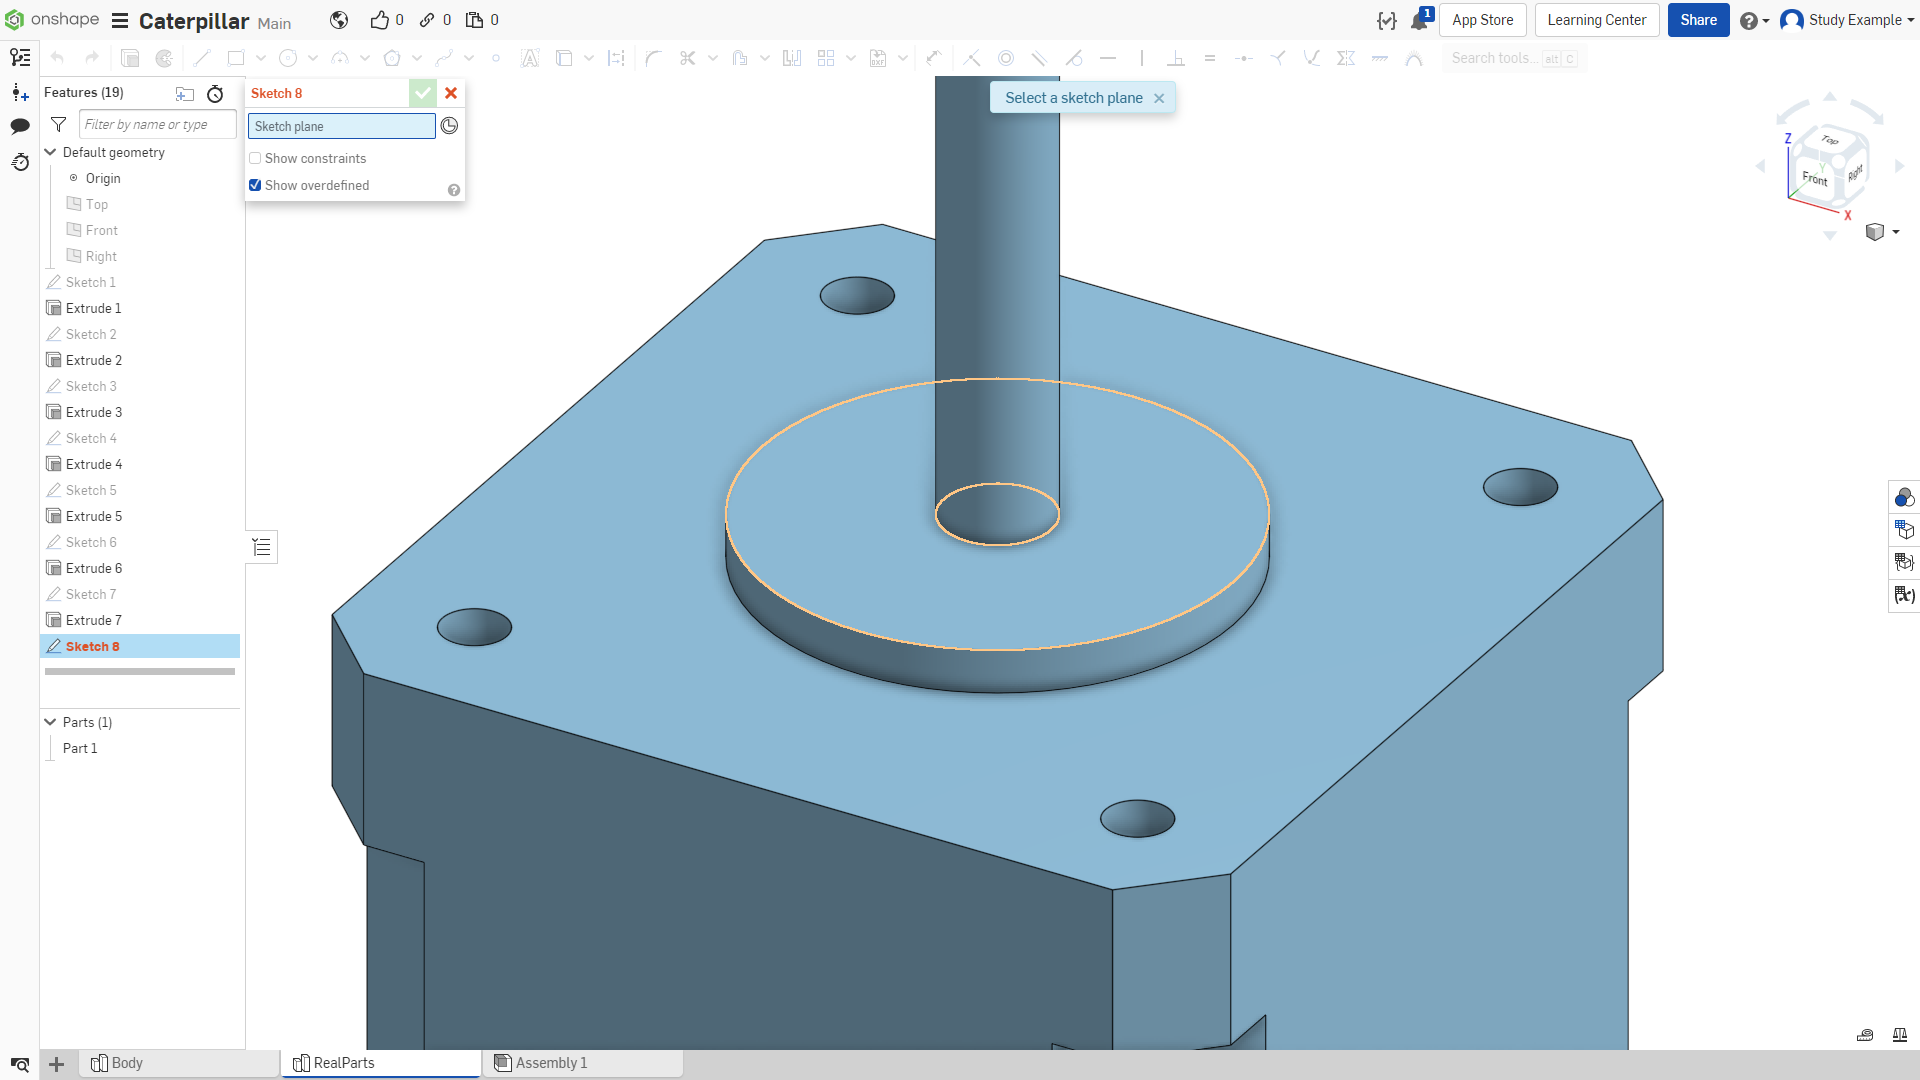Image resolution: width=1920 pixels, height=1080 pixels.
Task: Expand the arc tool dropdown arrow
Action: coord(365,58)
